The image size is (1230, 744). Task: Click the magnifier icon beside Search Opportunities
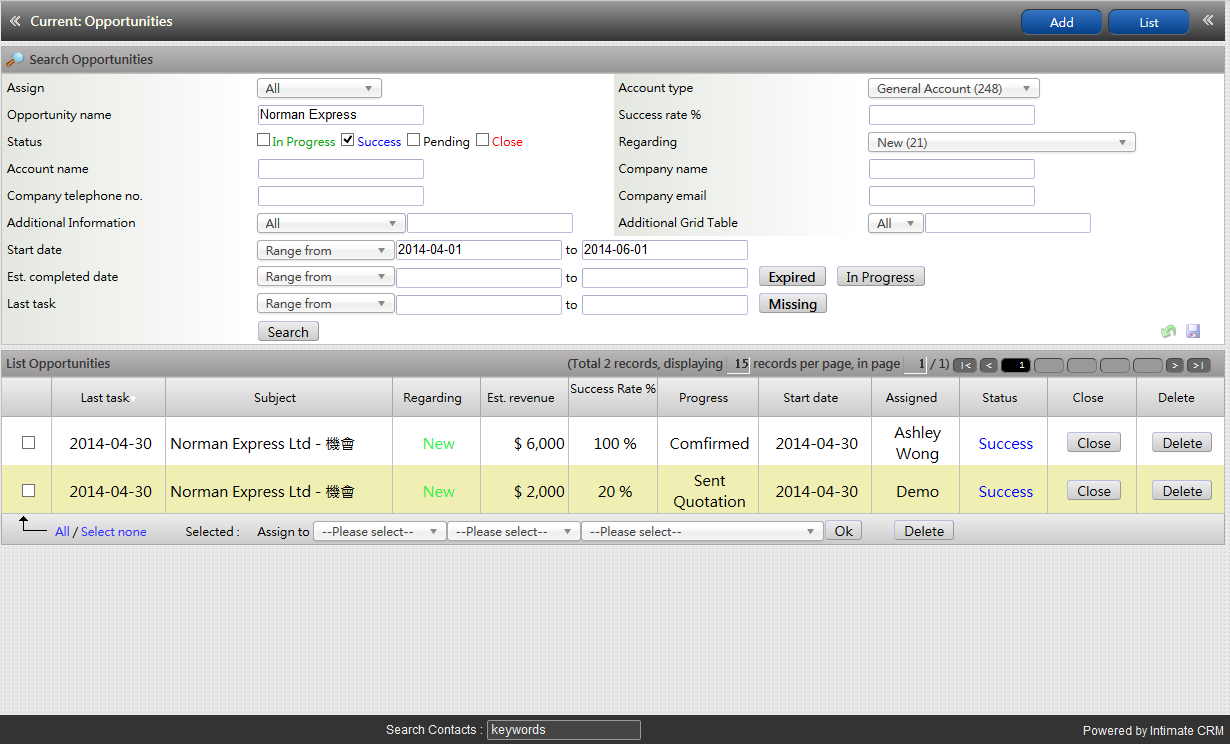(15, 60)
